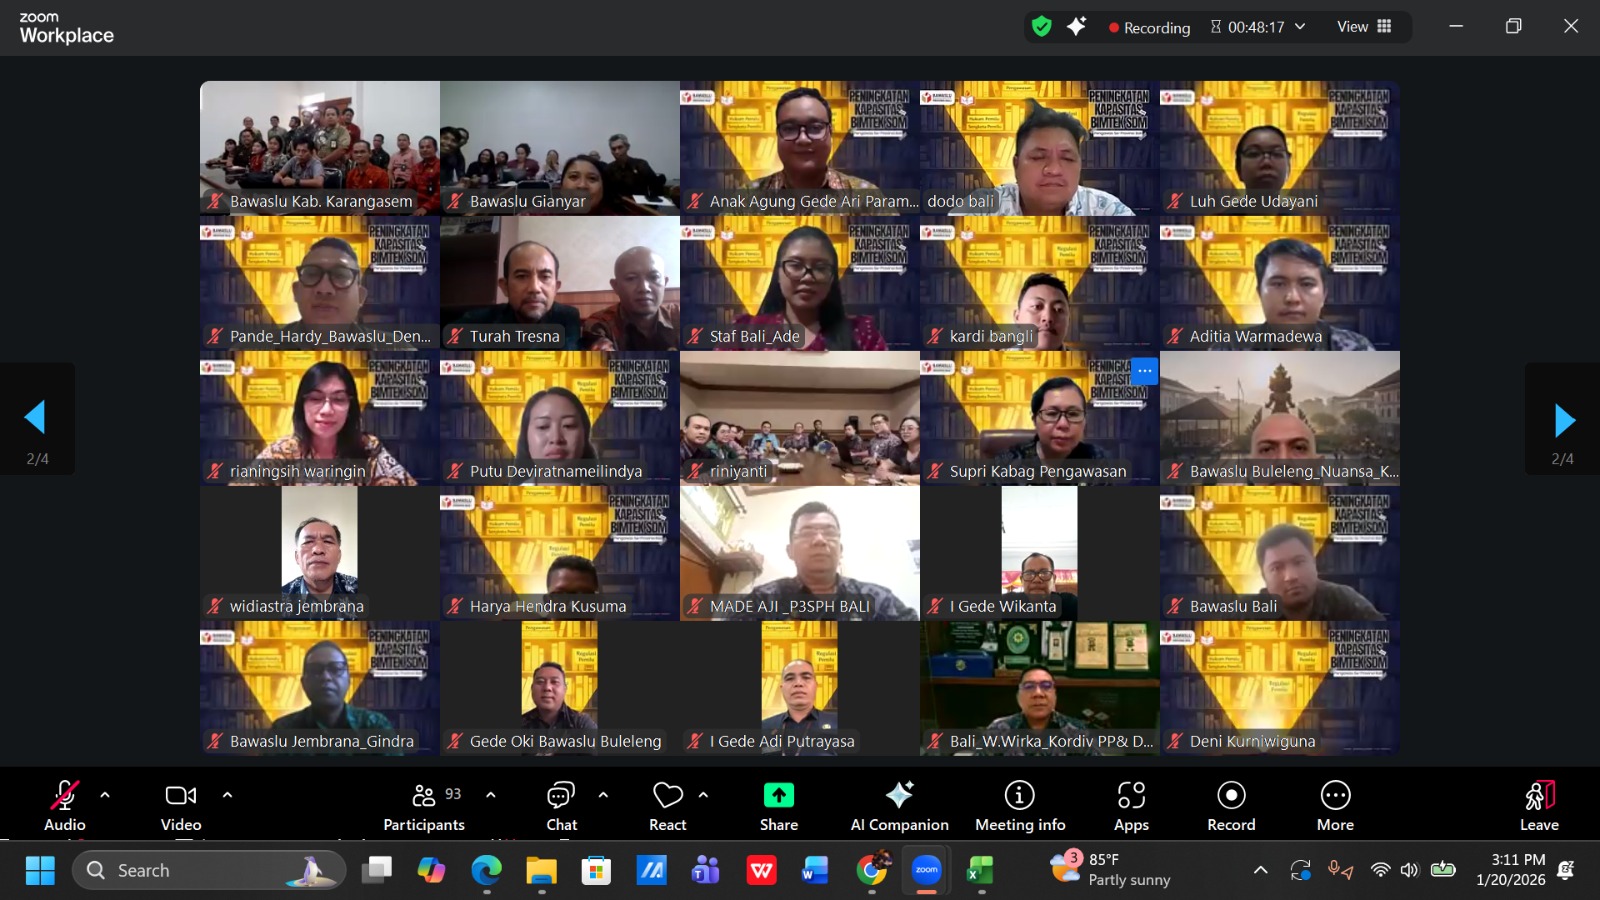Click the green Share screen icon
1600x900 pixels.
click(778, 796)
